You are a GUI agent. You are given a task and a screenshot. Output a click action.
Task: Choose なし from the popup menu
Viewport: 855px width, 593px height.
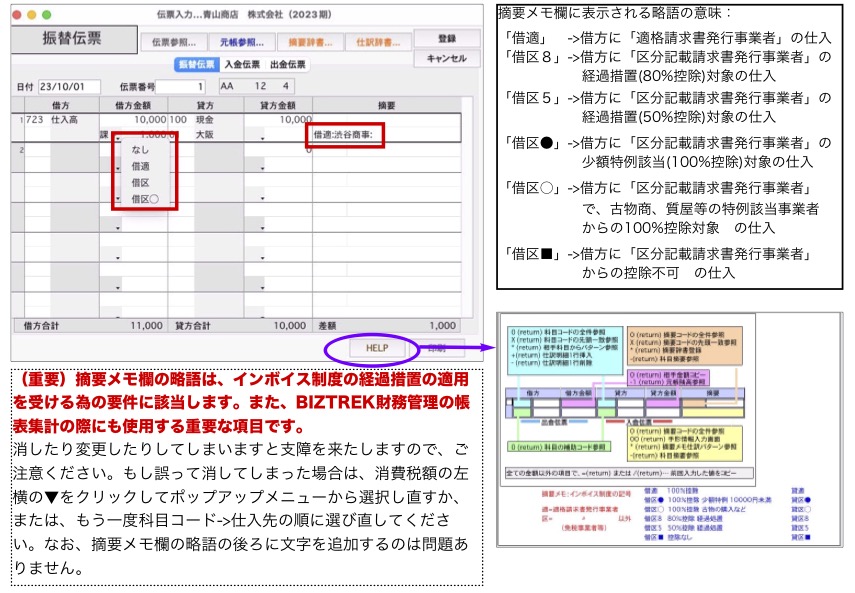[140, 150]
